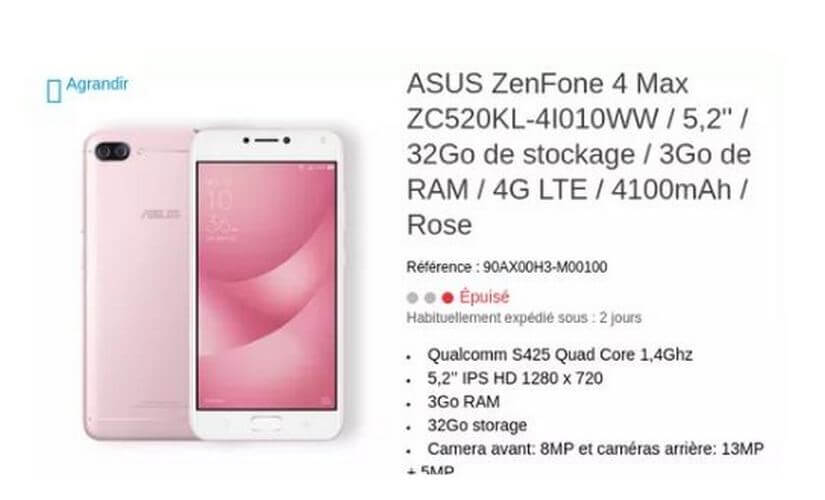Click the Agrandir enlarge link
825x500 pixels.
97,84
